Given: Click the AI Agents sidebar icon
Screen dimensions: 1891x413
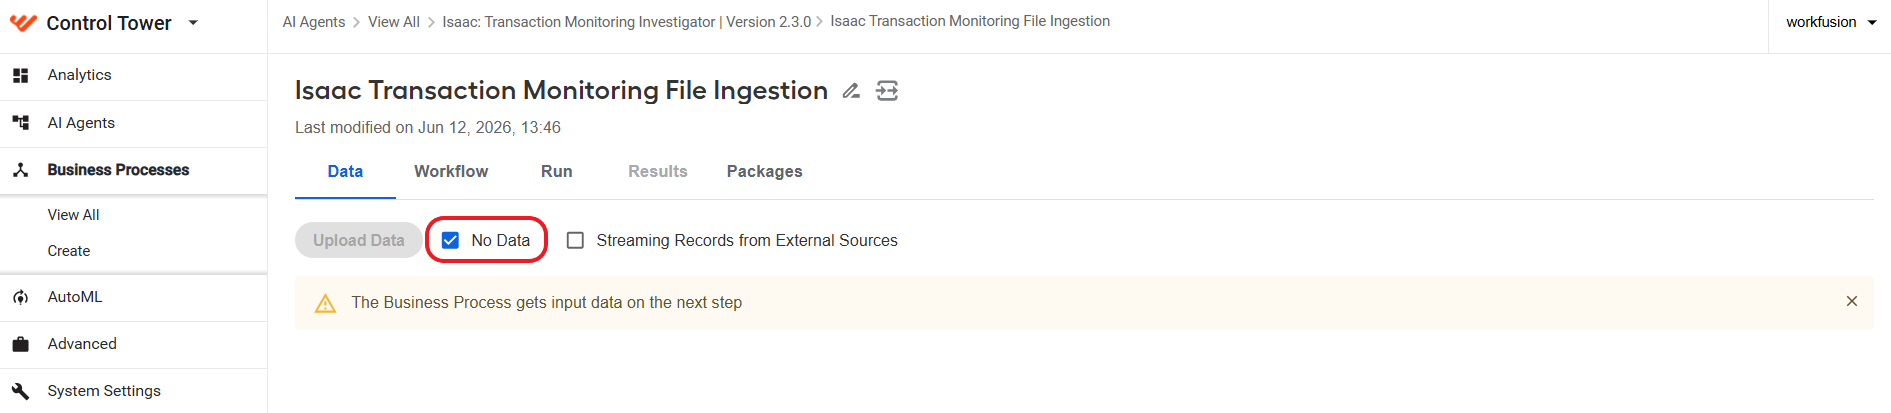Looking at the screenshot, I should [x=21, y=123].
